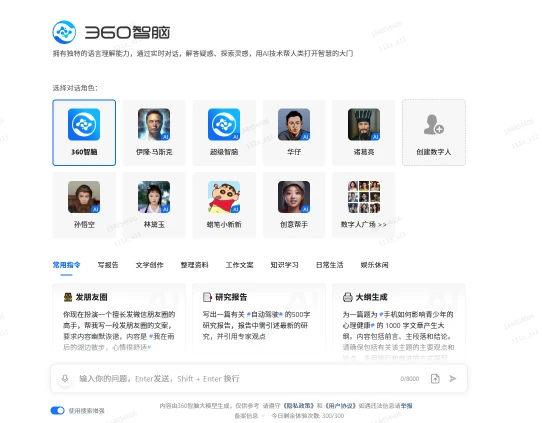Open 数字人广场 avatar gallery
Viewport: 542px width, 423px height.
[364, 205]
